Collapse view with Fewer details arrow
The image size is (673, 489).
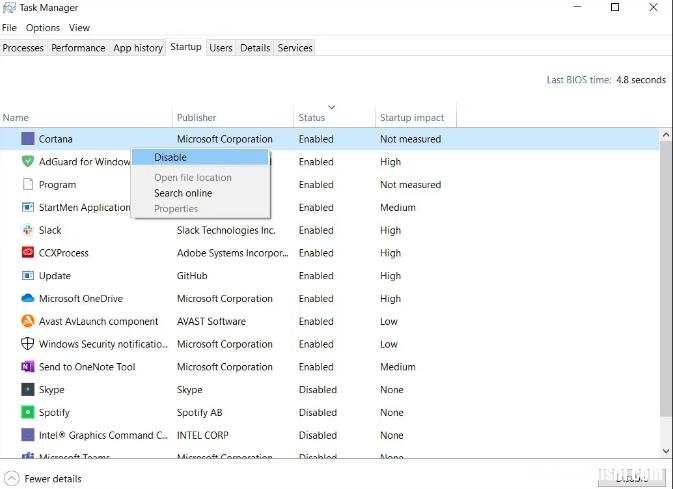(x=12, y=478)
